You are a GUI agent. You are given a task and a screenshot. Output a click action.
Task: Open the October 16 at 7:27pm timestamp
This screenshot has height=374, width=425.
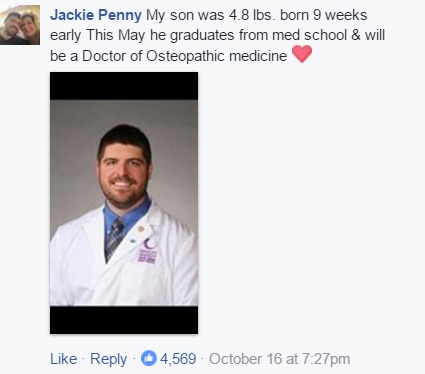coord(280,359)
